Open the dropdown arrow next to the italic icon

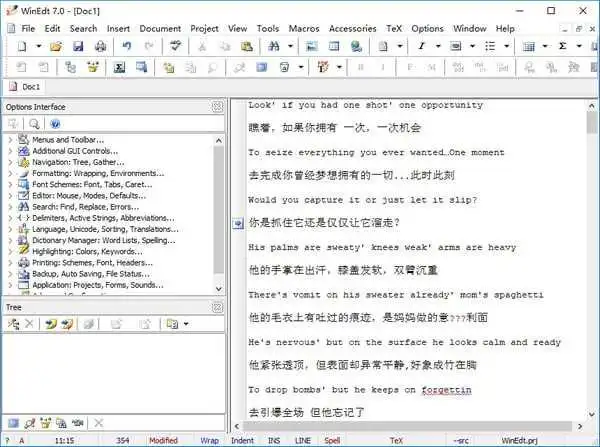point(438,46)
